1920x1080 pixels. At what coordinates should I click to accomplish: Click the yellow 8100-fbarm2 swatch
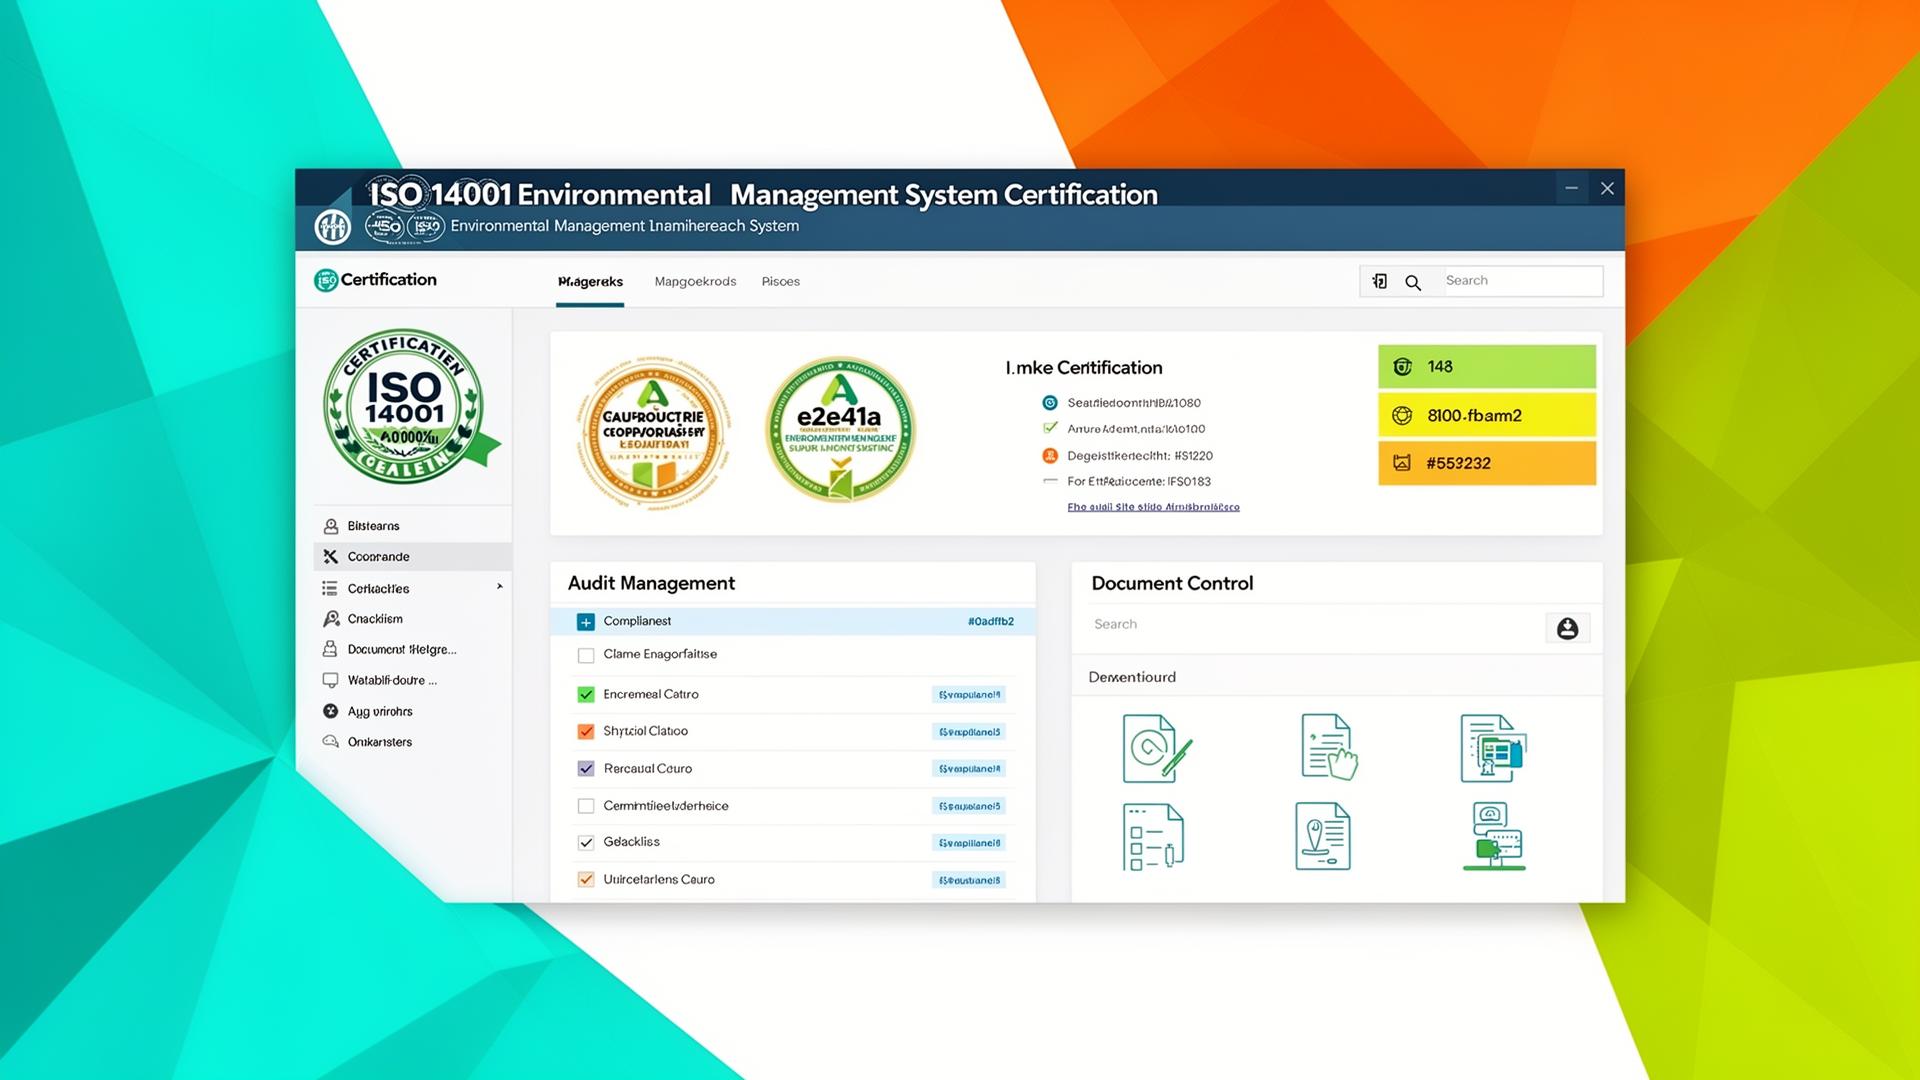[x=1486, y=415]
